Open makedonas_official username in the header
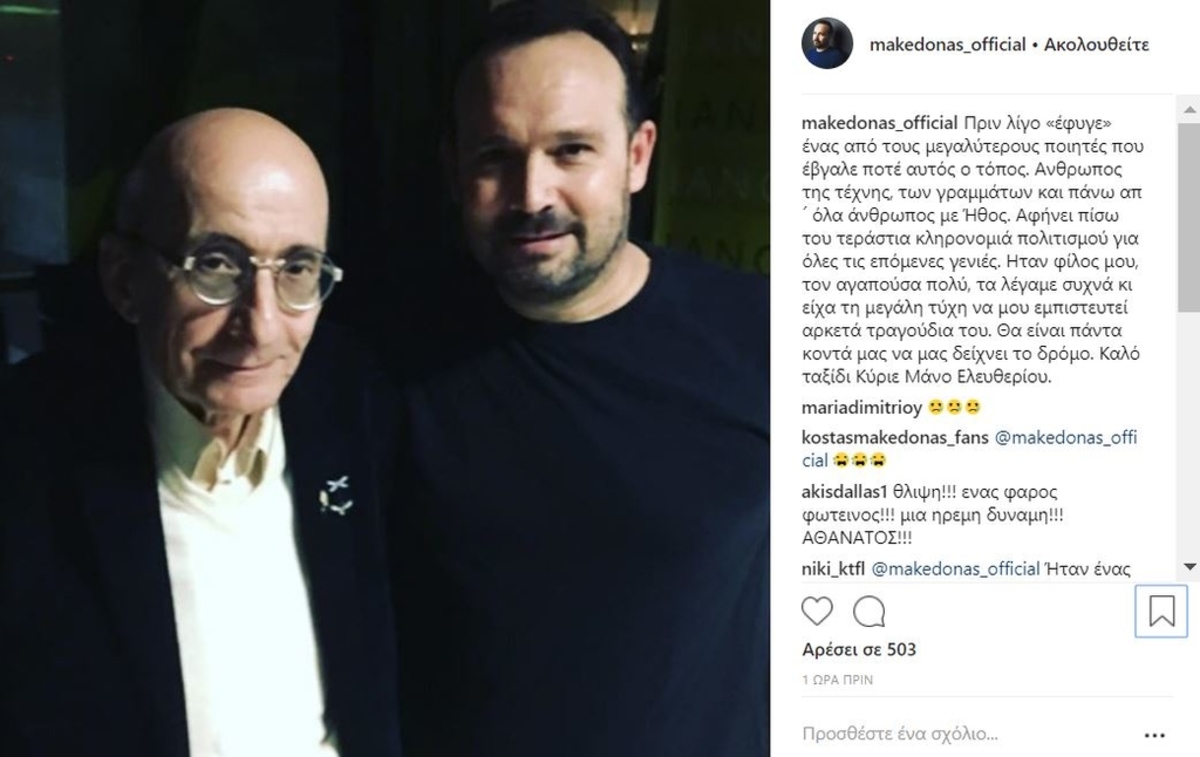 tap(948, 45)
